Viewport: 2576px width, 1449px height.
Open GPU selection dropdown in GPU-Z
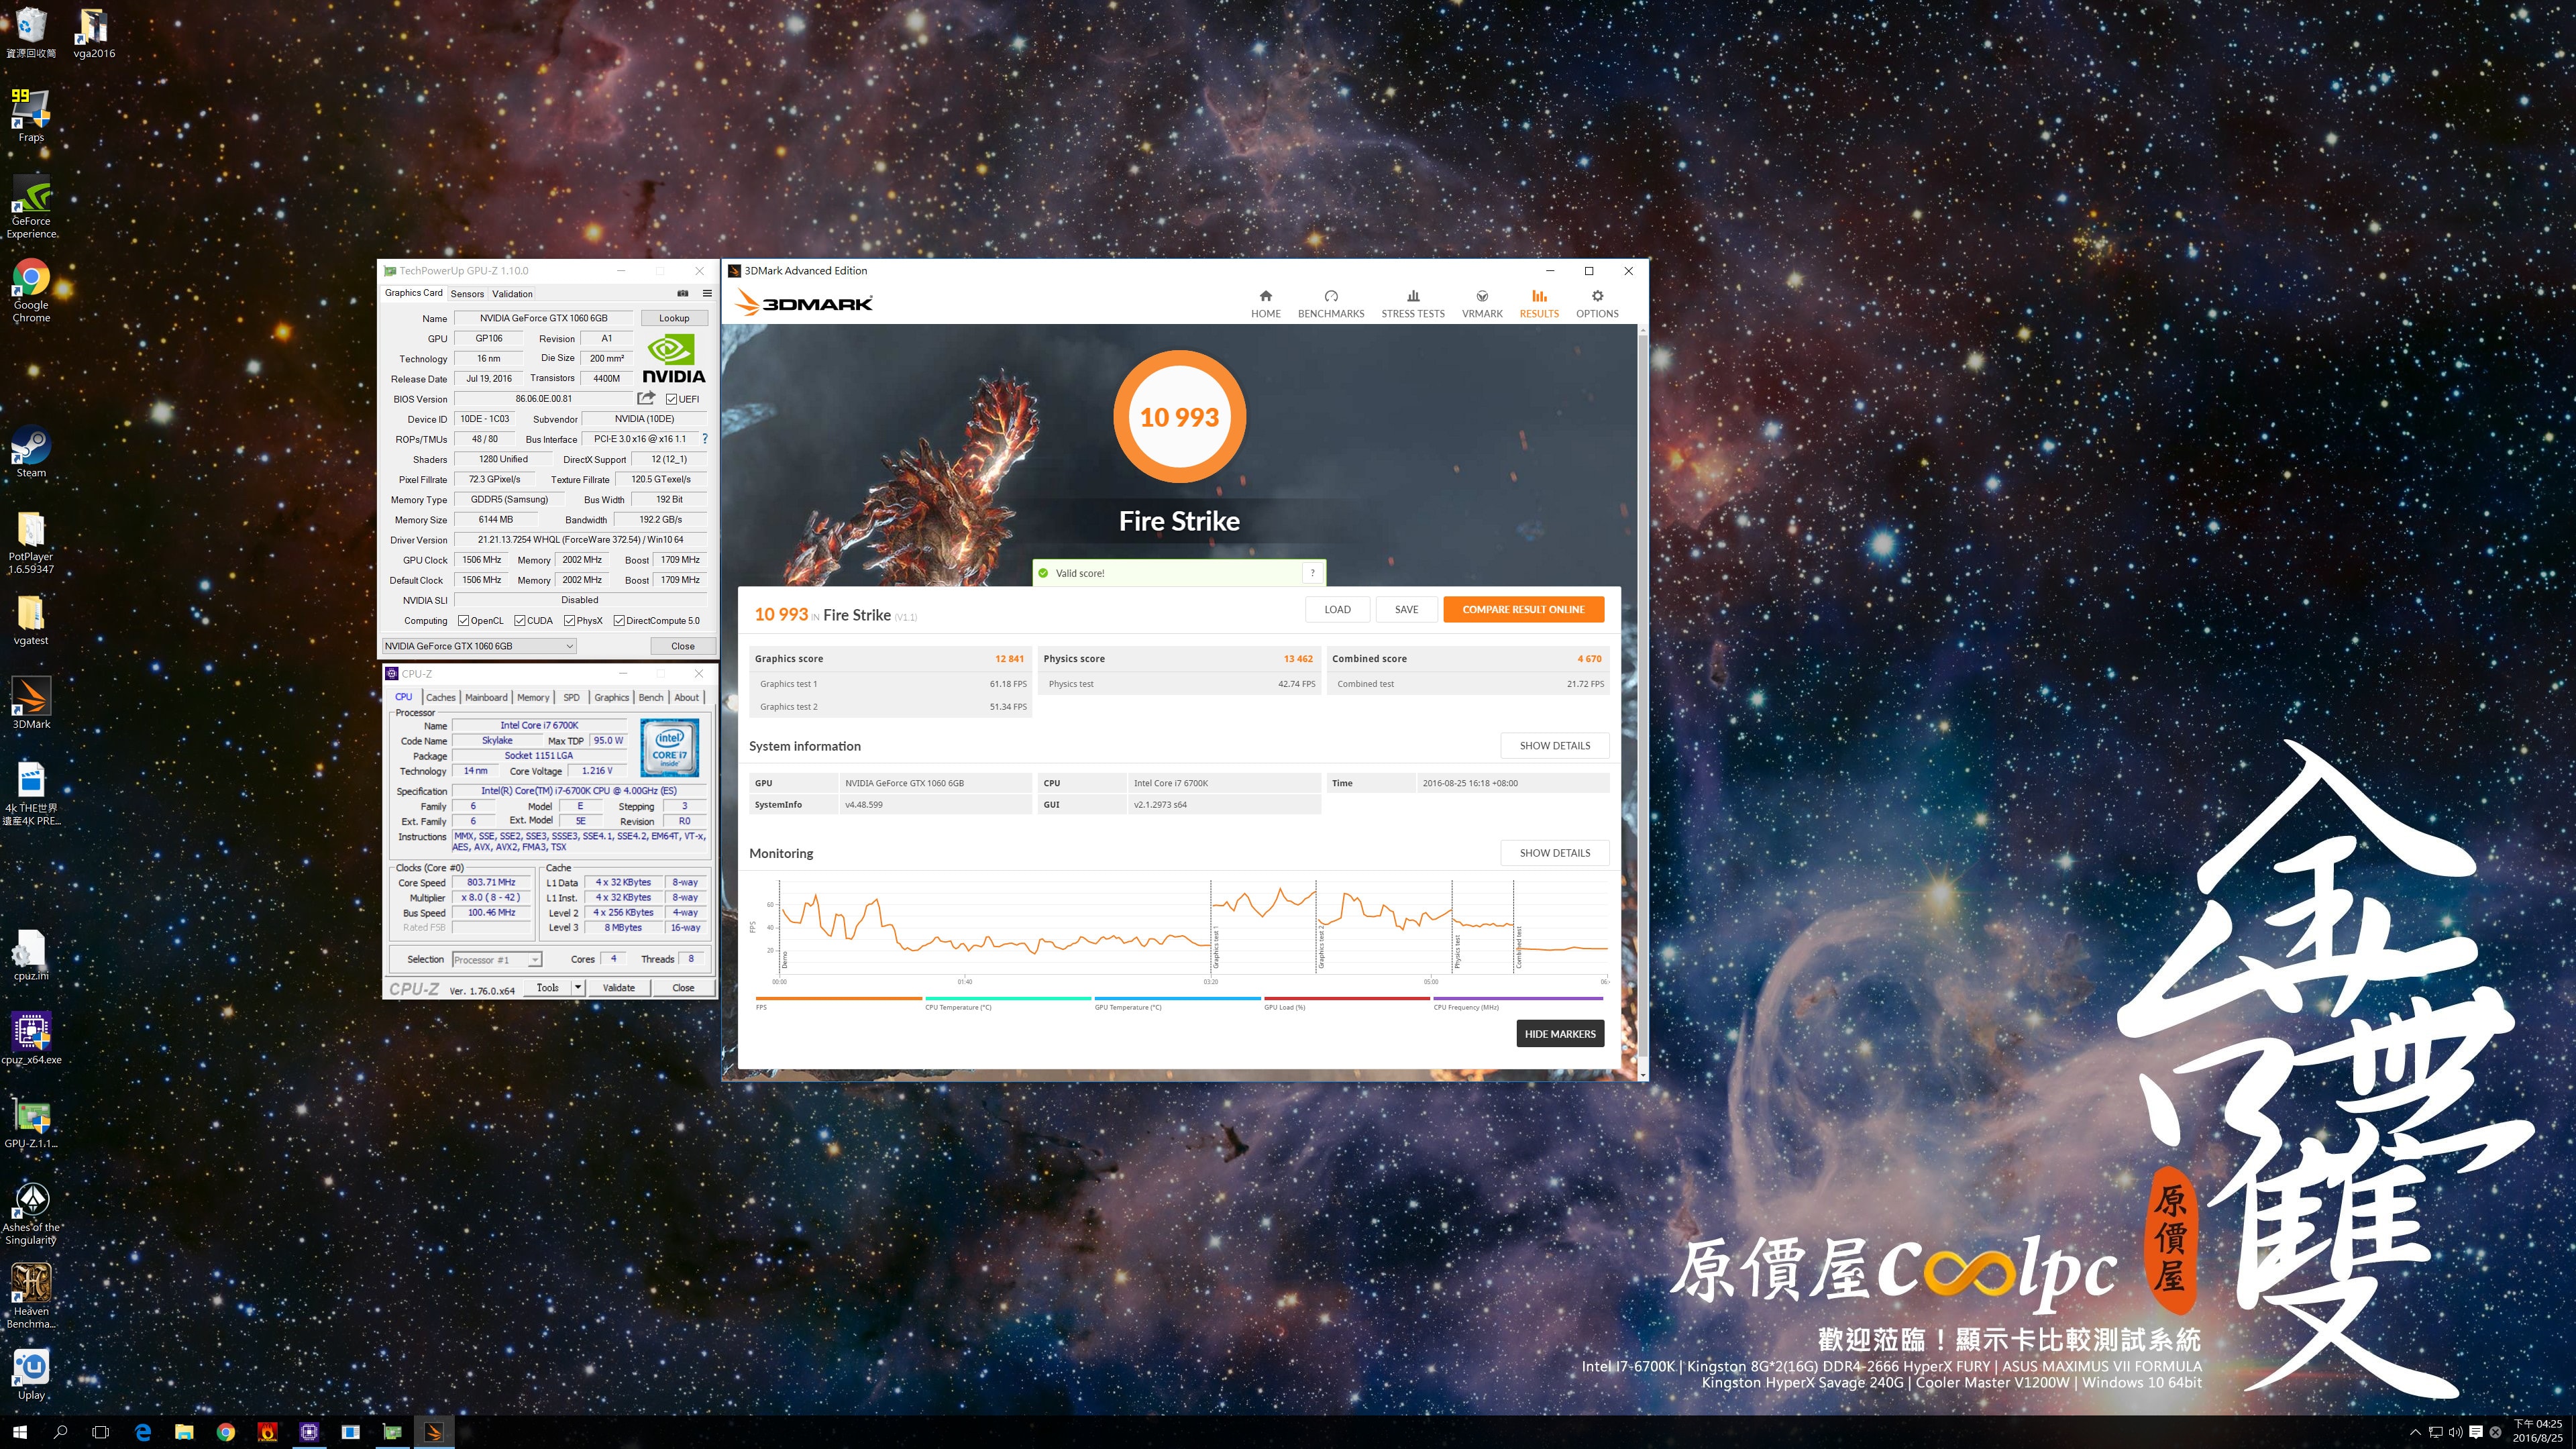tap(479, 646)
